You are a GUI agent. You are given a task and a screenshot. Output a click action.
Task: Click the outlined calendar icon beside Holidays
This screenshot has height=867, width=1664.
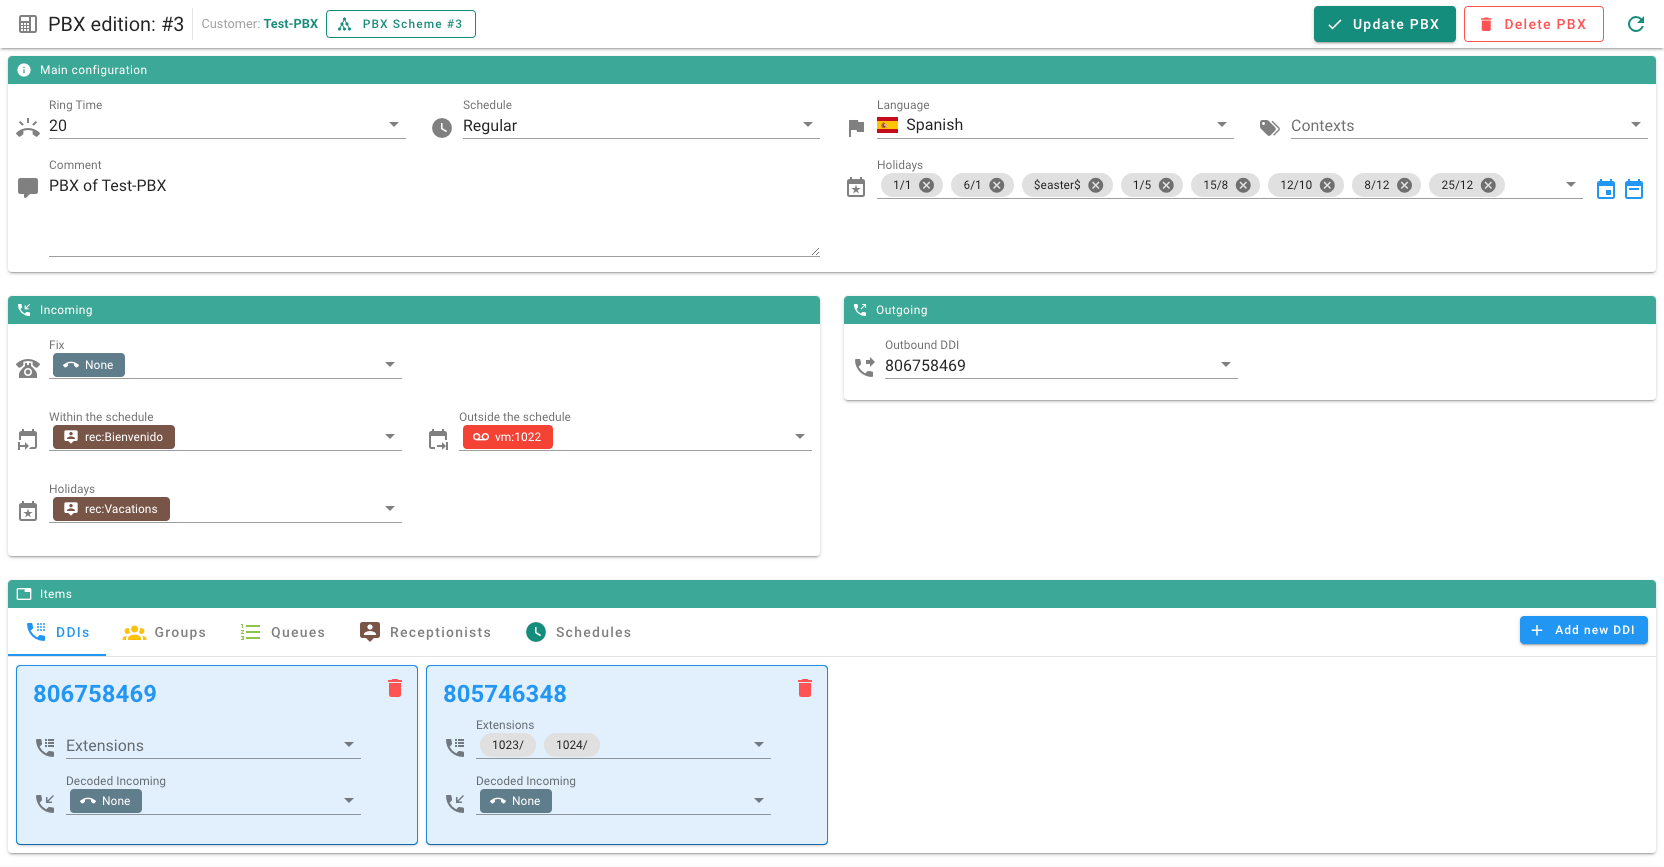pos(1634,189)
